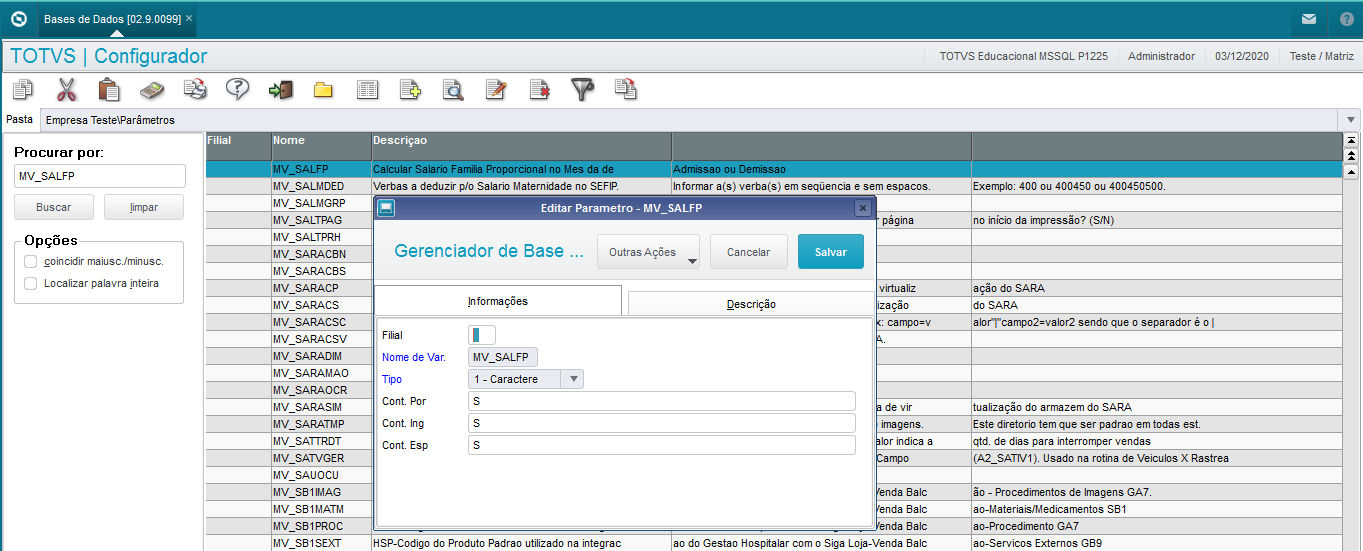The width and height of the screenshot is (1363, 551).
Task: Click the funnel filter icon
Action: 582,89
